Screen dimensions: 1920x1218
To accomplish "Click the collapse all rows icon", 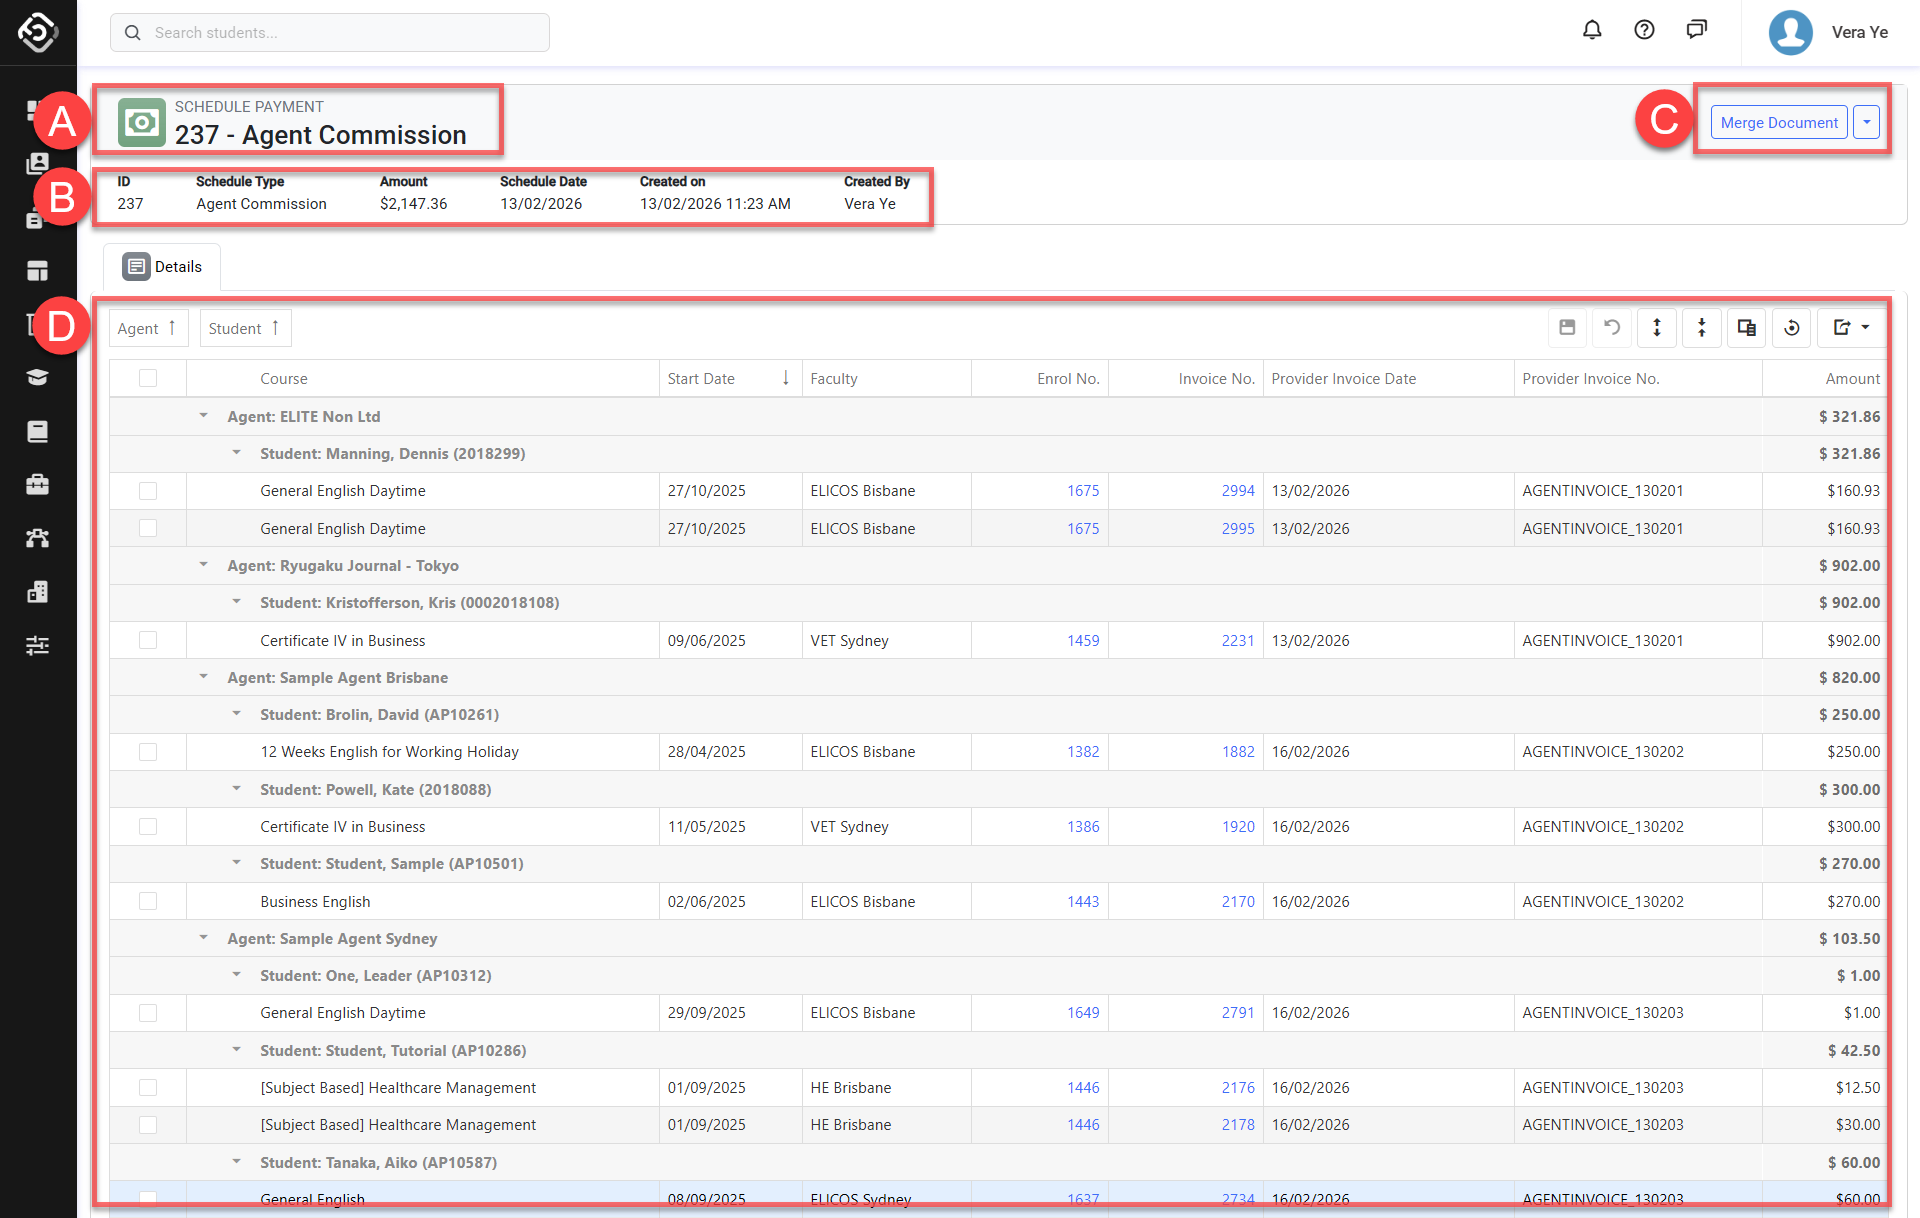I will (x=1702, y=328).
